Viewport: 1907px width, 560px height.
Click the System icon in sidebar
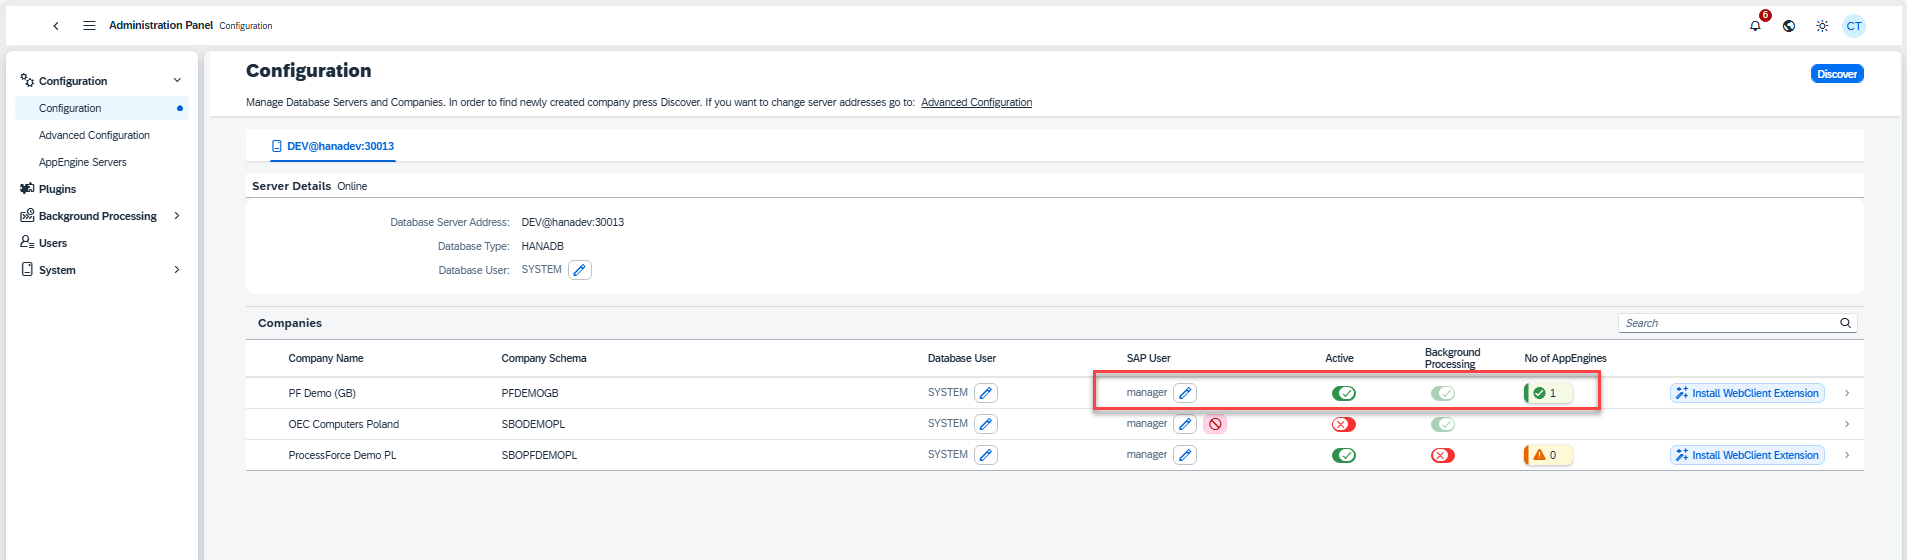click(27, 269)
